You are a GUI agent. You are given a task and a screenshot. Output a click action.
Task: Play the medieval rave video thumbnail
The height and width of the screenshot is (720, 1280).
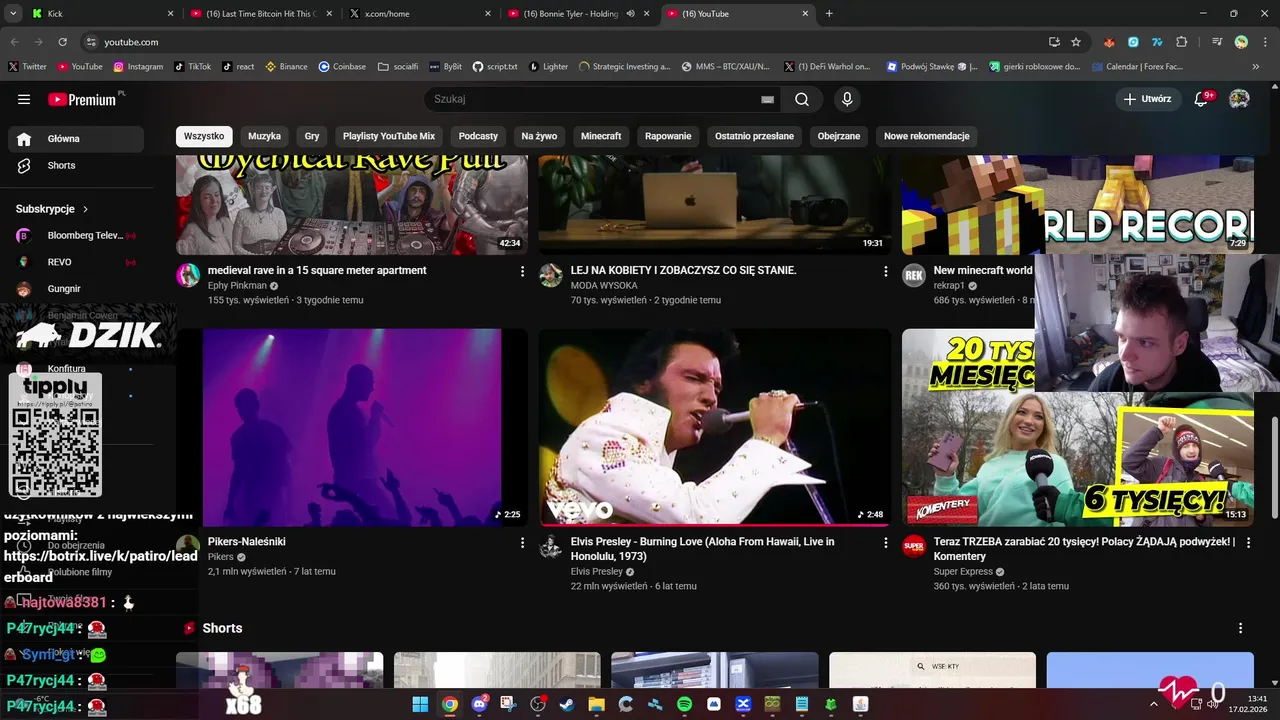pos(352,205)
